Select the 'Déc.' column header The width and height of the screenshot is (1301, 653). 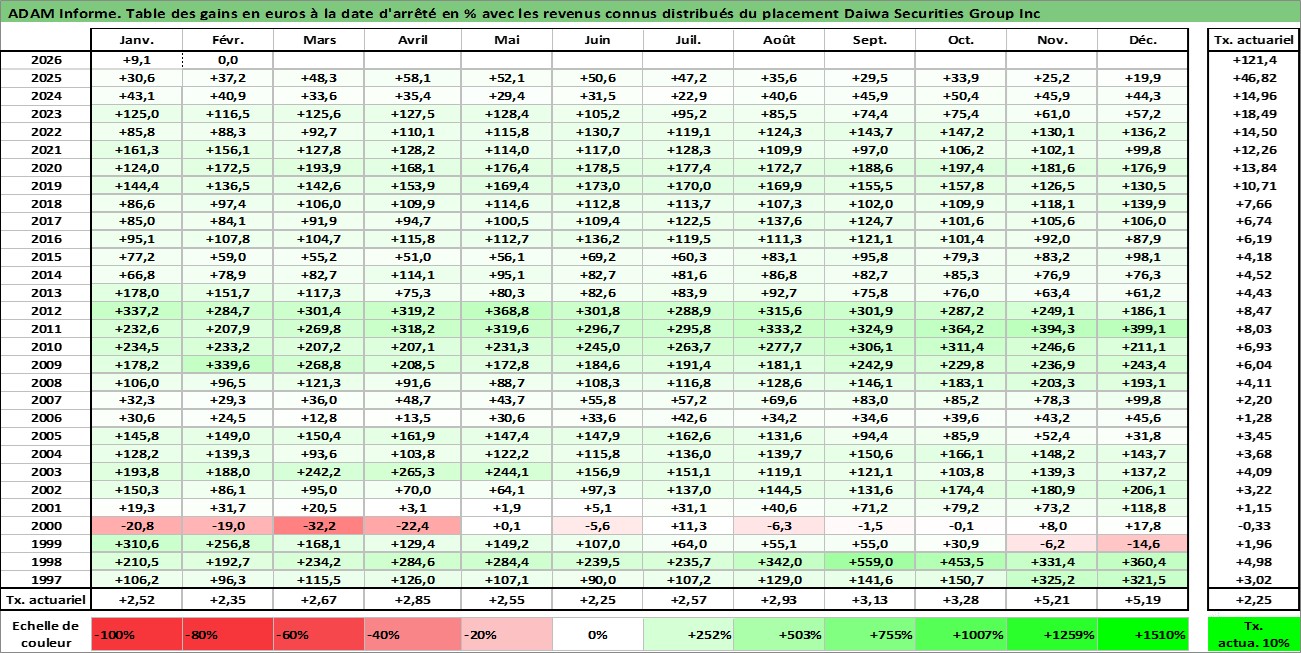coord(1143,40)
